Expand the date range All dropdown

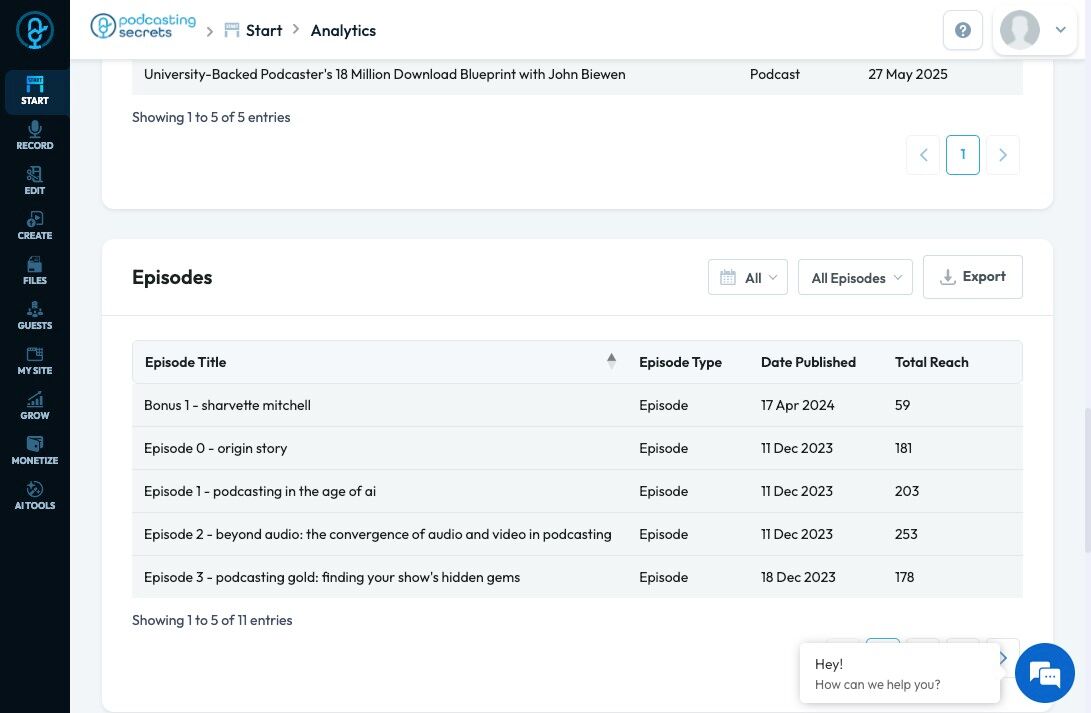click(x=748, y=278)
